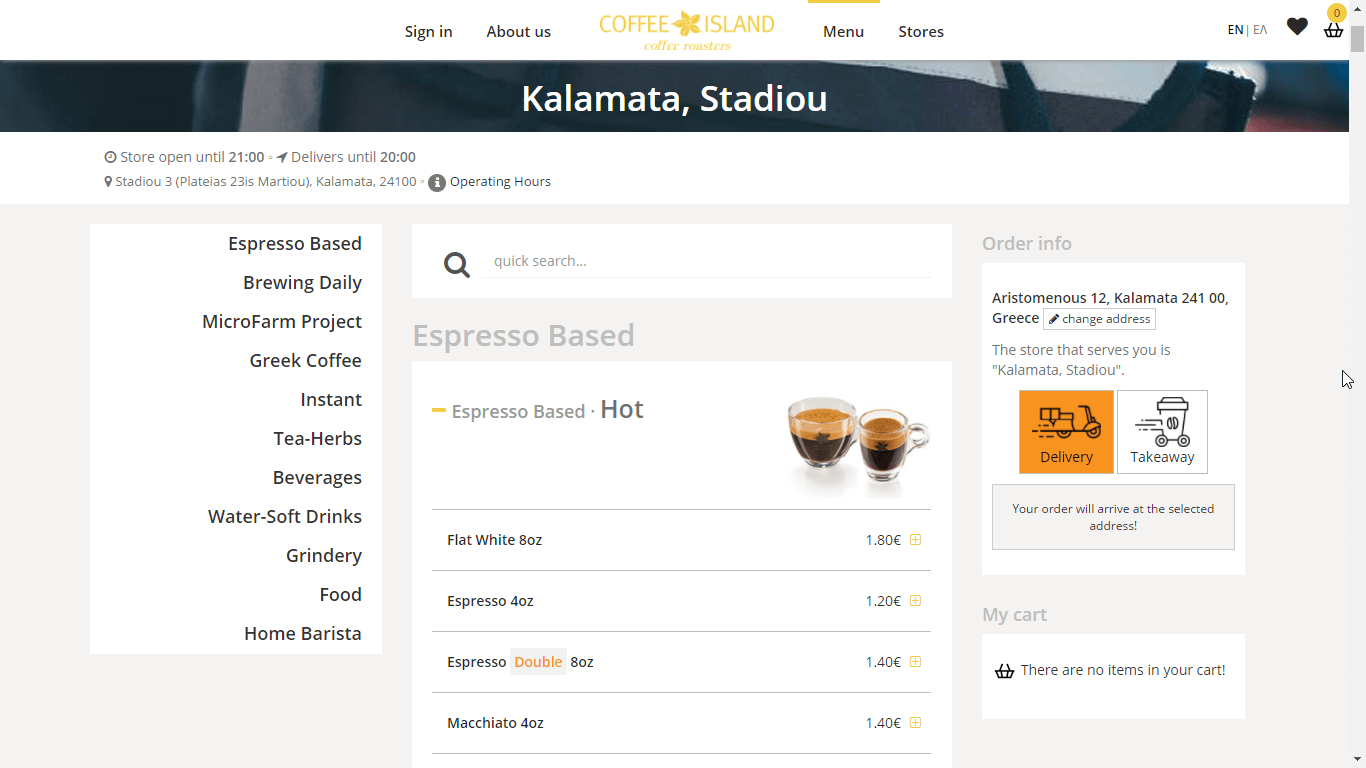Image resolution: width=1366 pixels, height=768 pixels.
Task: Select the Takeaway option
Action: coord(1162,432)
